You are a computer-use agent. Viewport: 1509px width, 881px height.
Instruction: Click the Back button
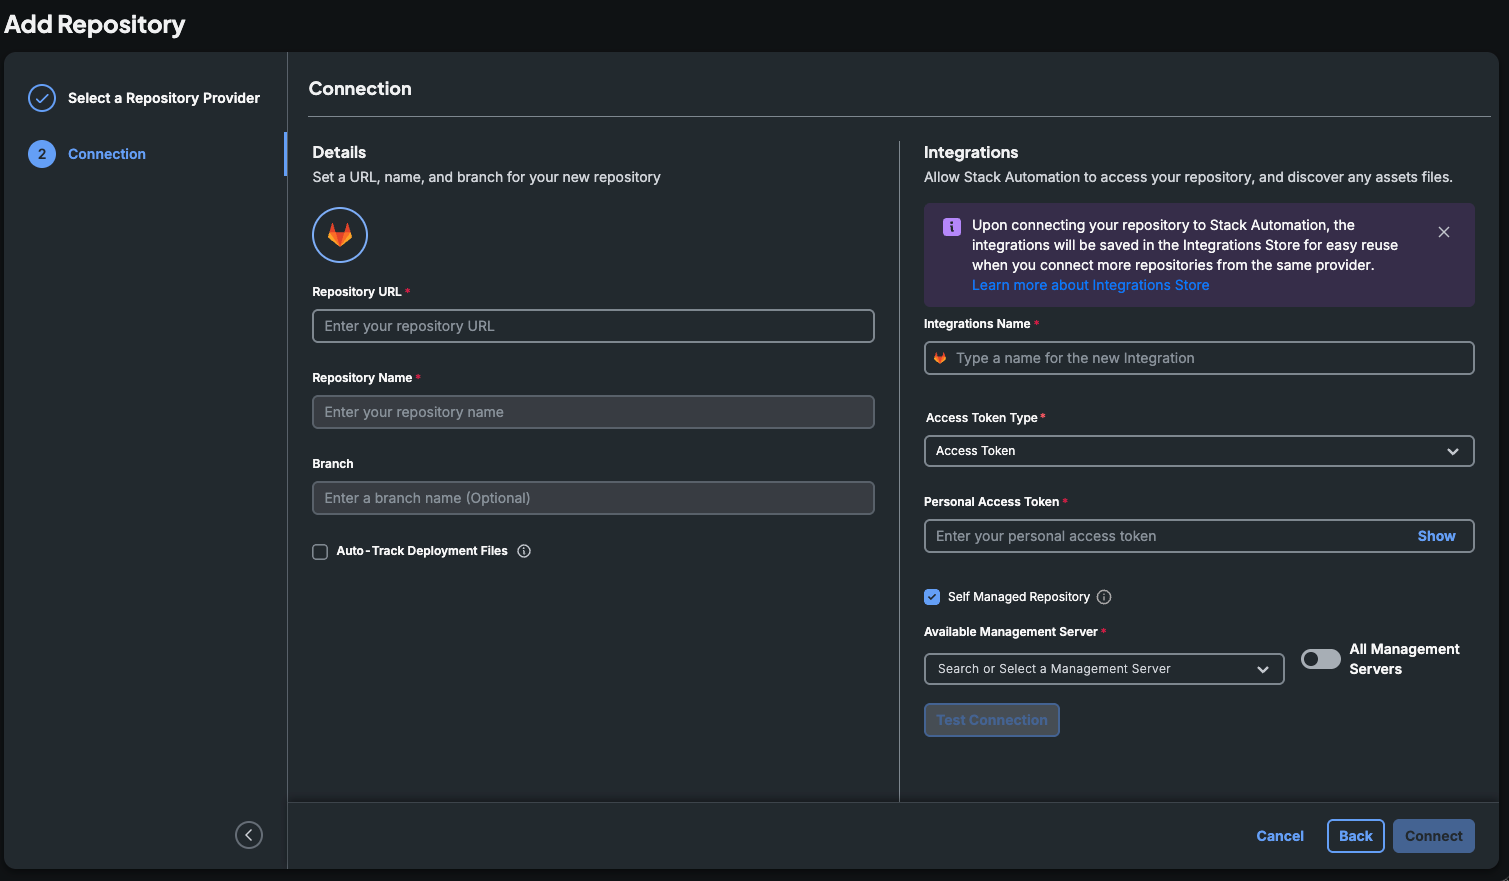(x=1356, y=836)
